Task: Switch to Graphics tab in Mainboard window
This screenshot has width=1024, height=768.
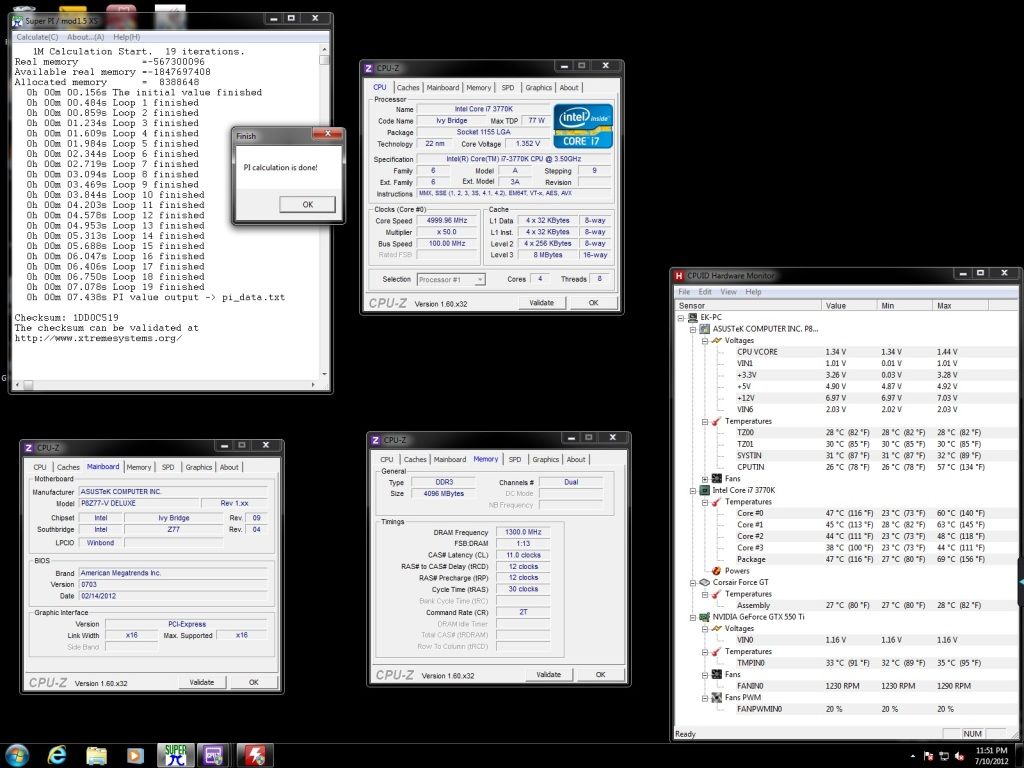Action: [x=199, y=468]
